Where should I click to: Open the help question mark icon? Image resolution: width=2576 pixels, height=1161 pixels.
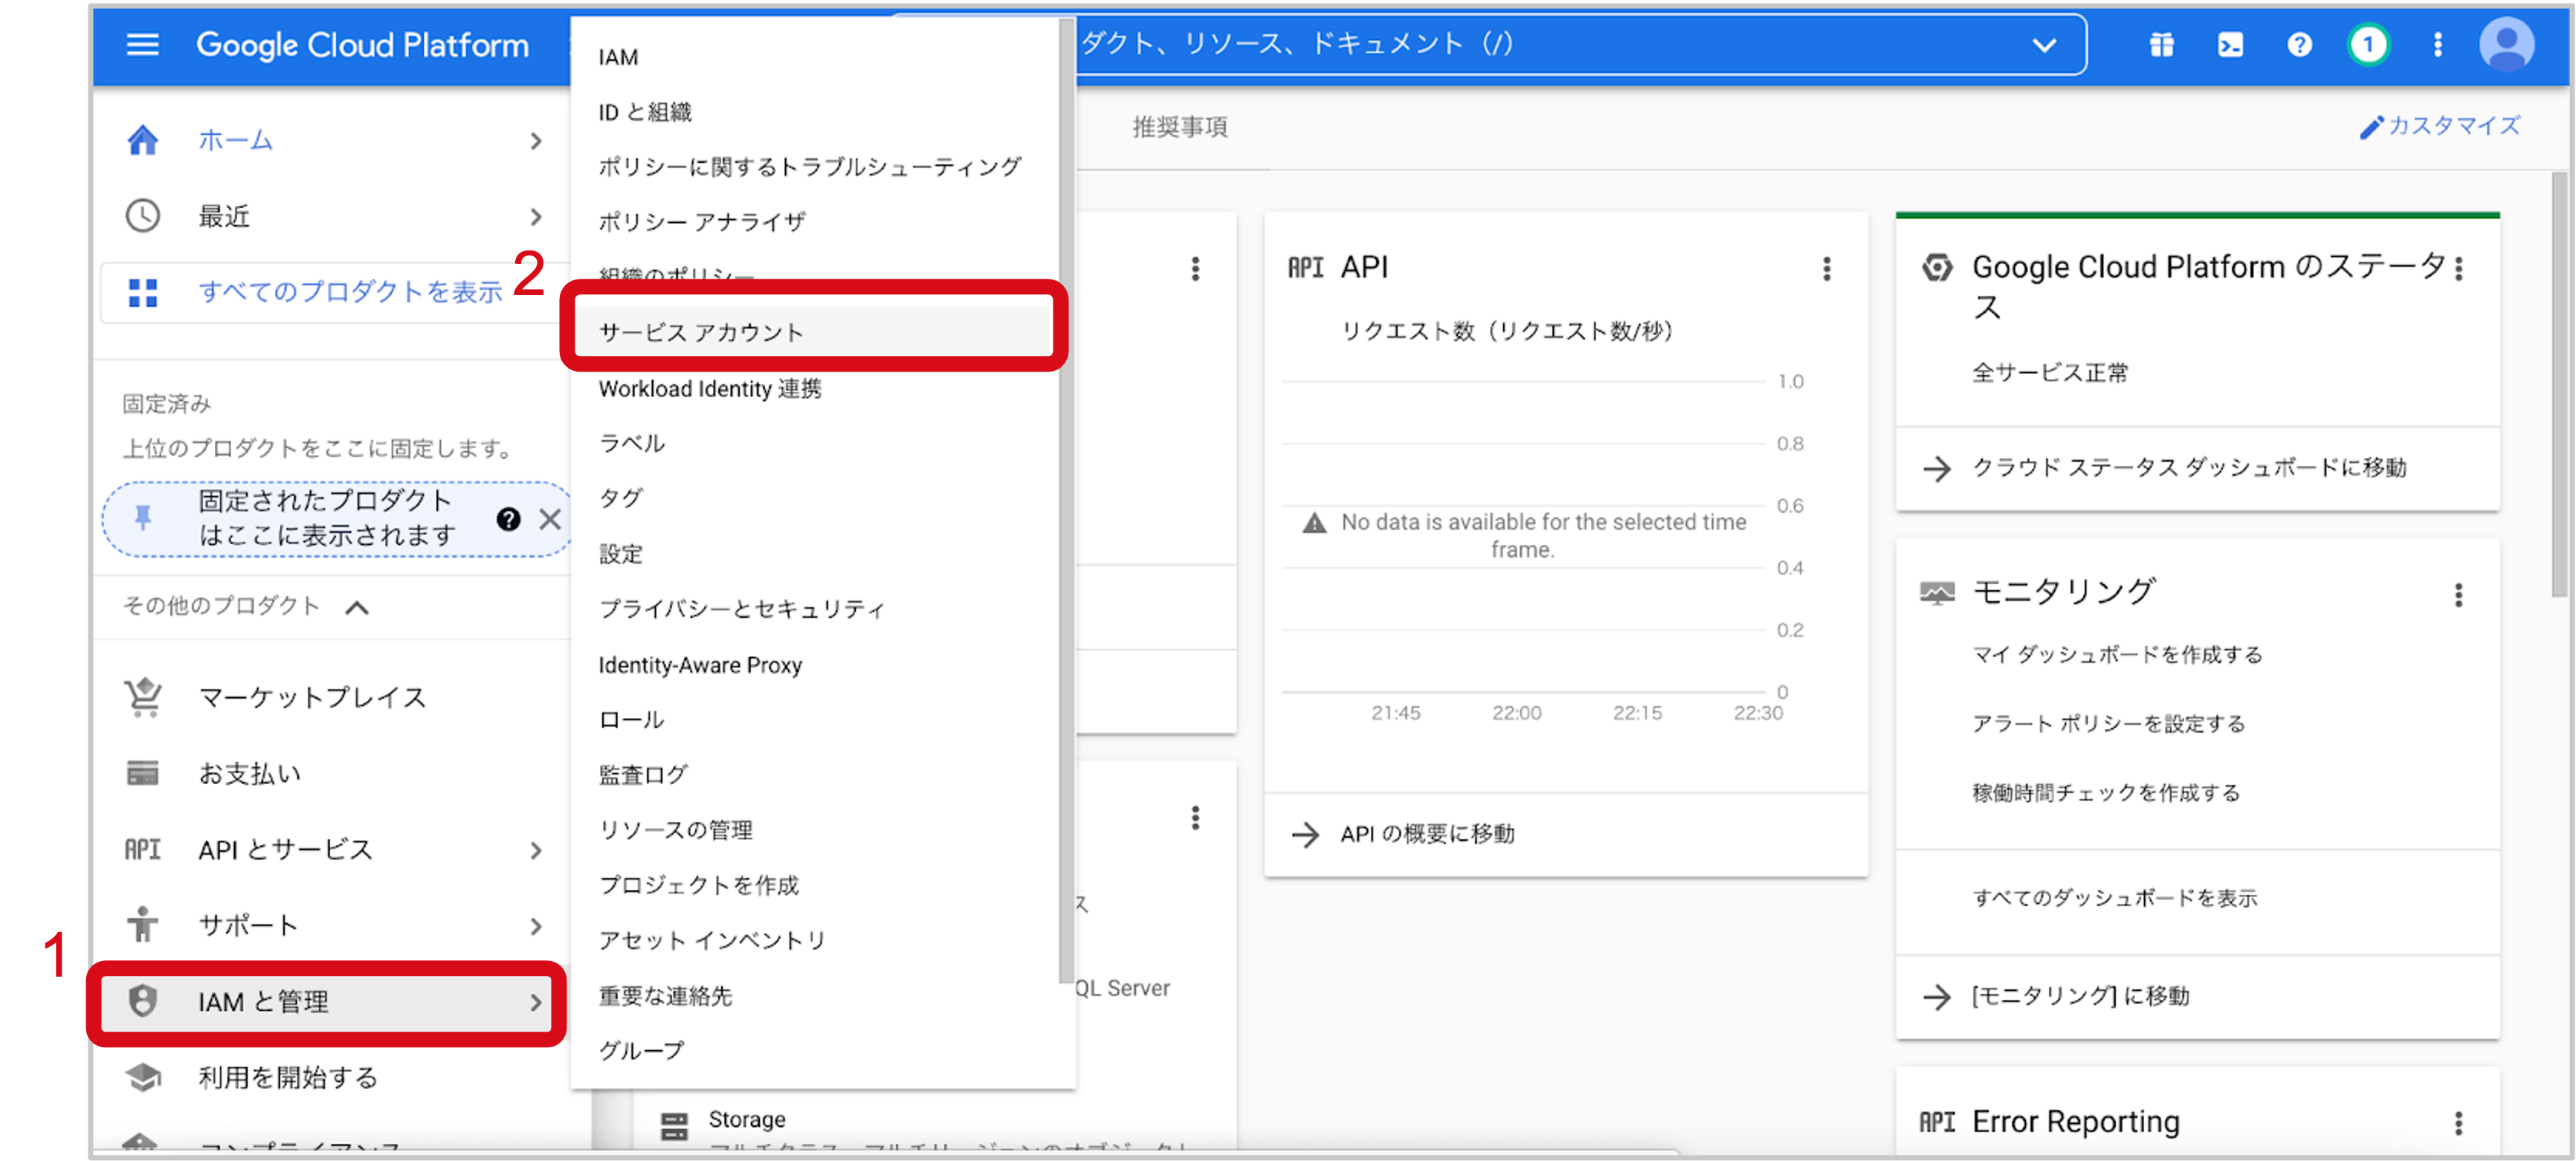[2299, 45]
